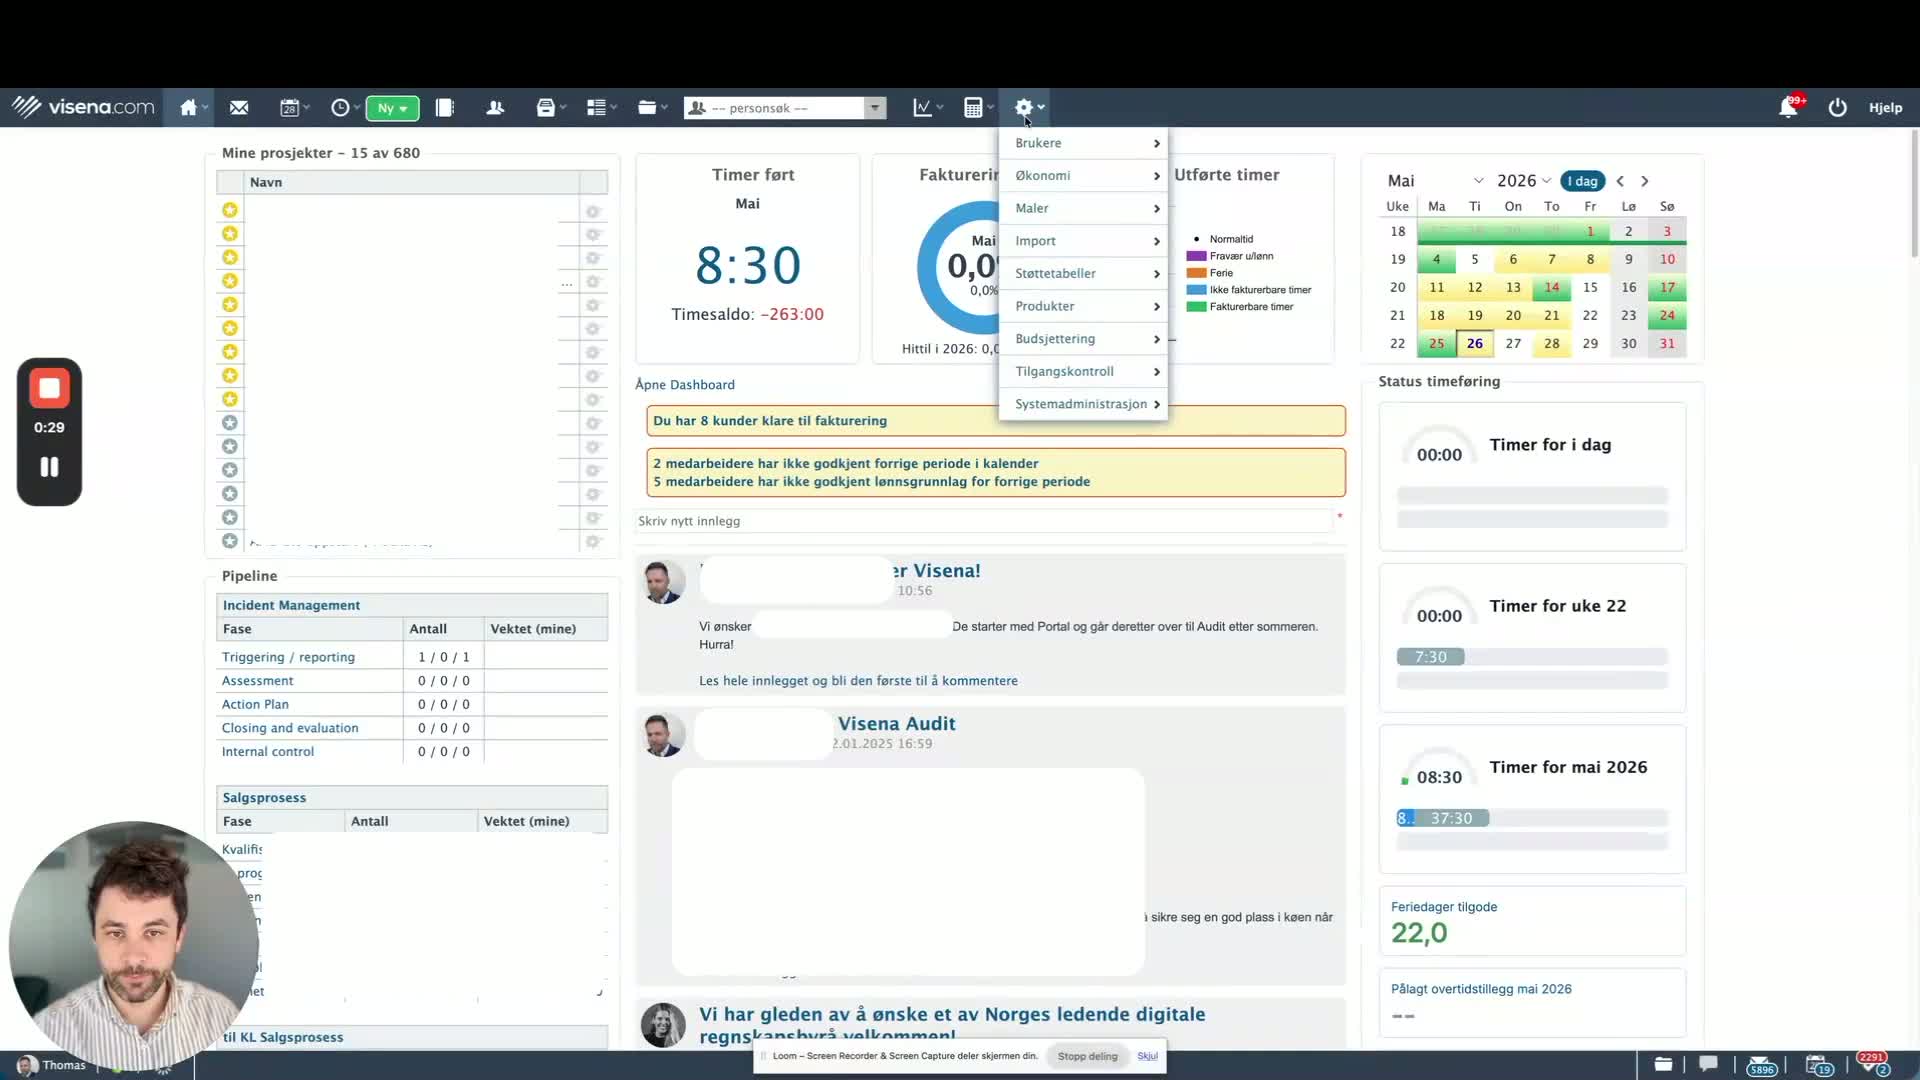Toggle favorite star on first project row
This screenshot has height=1080, width=1920.
pyautogui.click(x=230, y=210)
